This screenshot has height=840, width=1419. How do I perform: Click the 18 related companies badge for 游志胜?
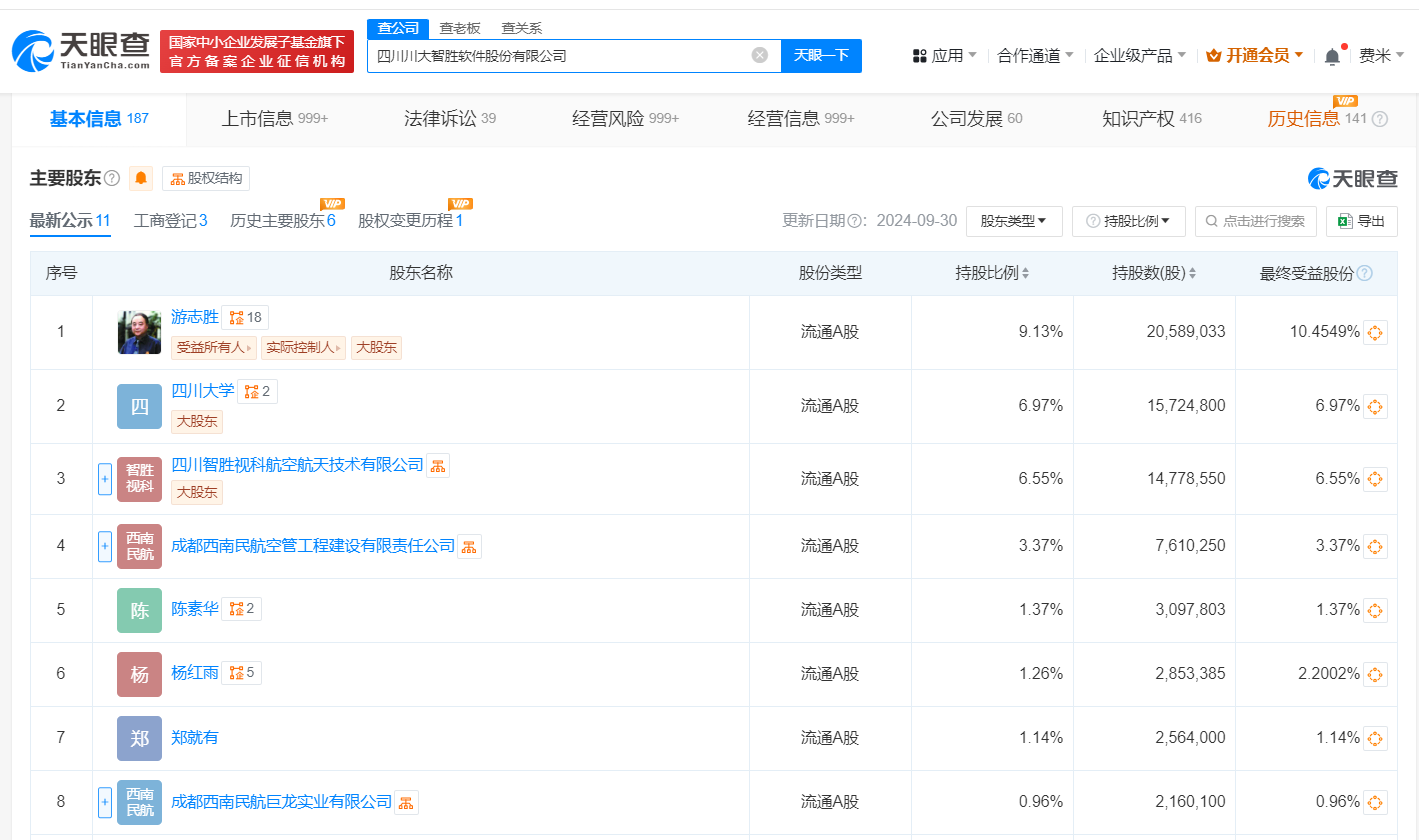(x=245, y=318)
